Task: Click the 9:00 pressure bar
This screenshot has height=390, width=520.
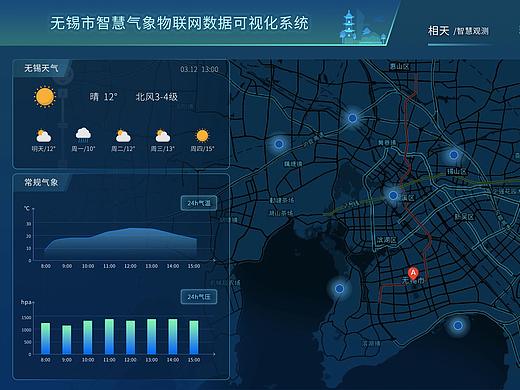Action: pyautogui.click(x=67, y=339)
